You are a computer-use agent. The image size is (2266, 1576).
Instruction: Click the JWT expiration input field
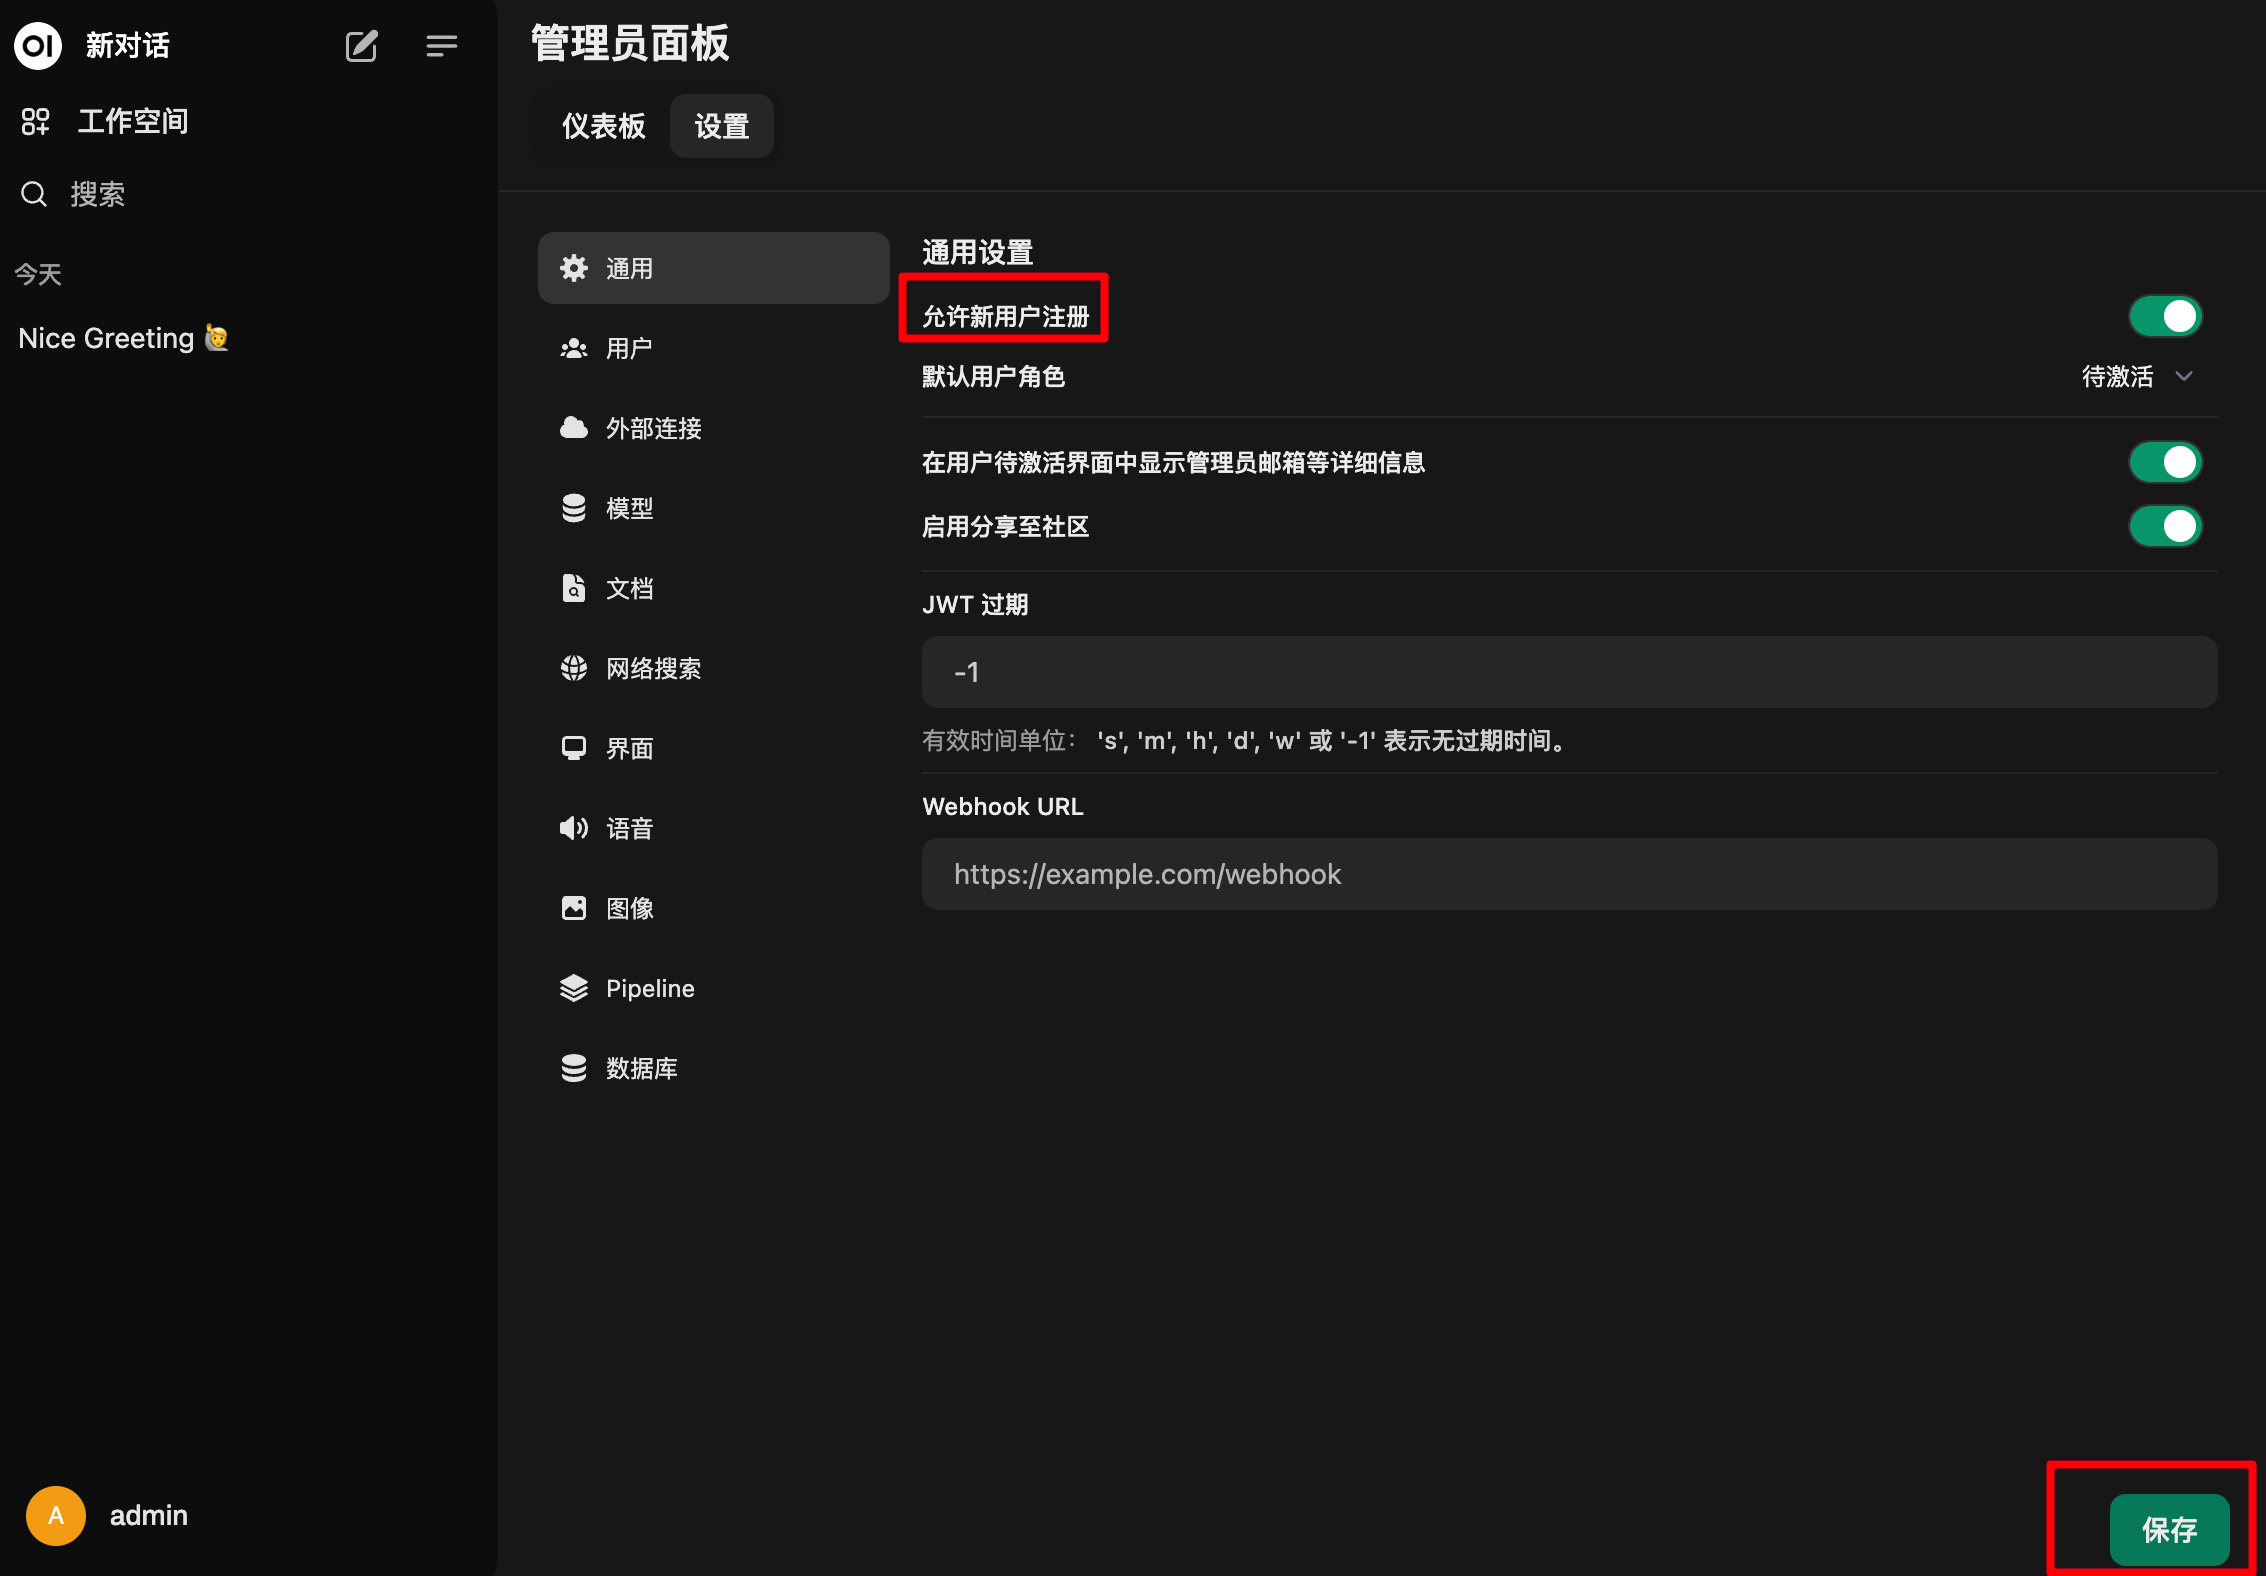tap(1569, 672)
